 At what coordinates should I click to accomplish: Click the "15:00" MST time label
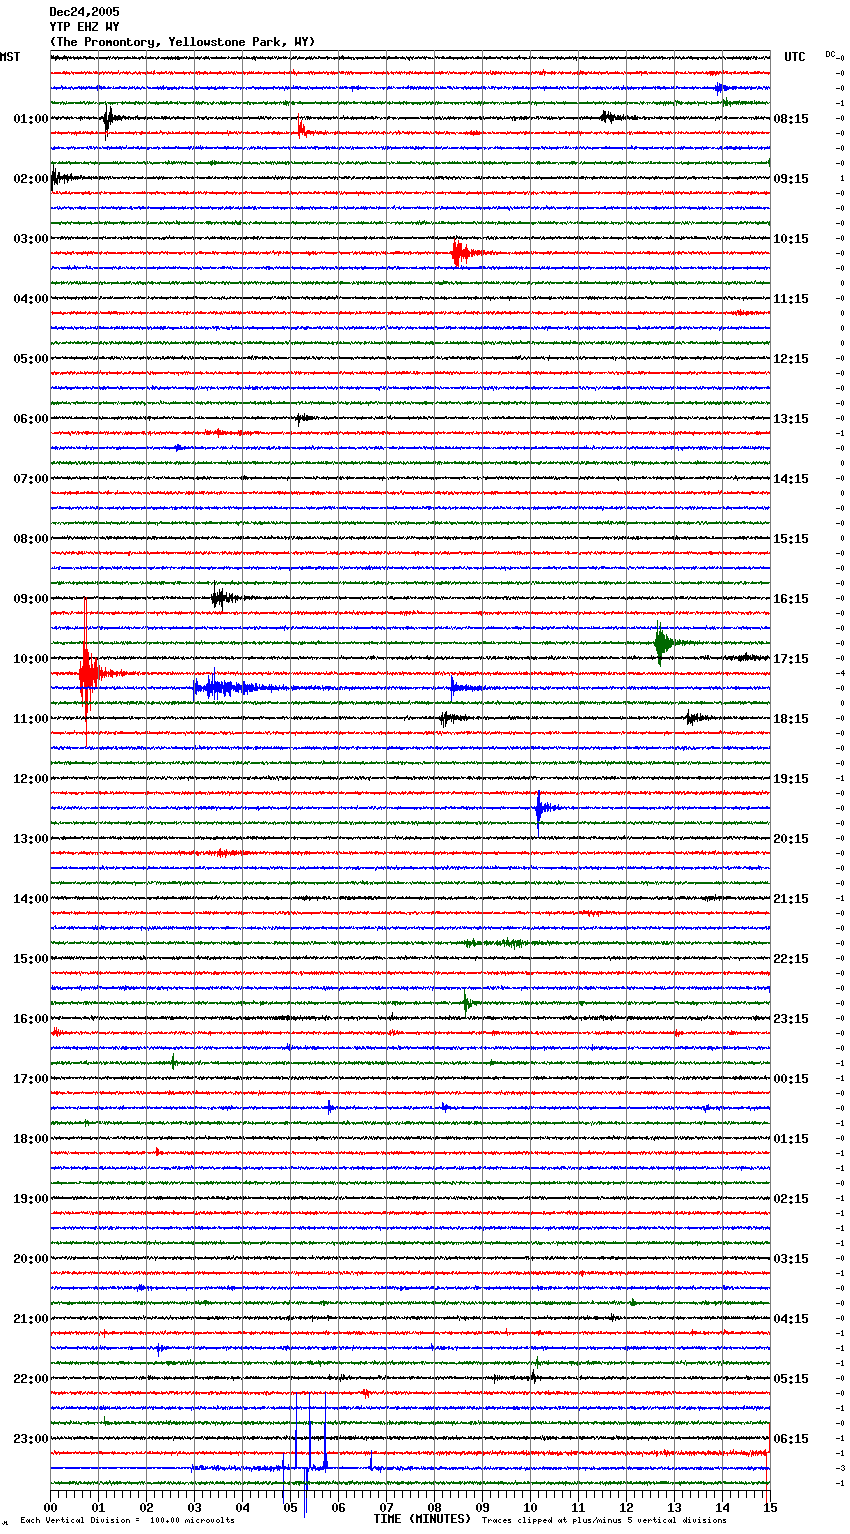point(30,959)
